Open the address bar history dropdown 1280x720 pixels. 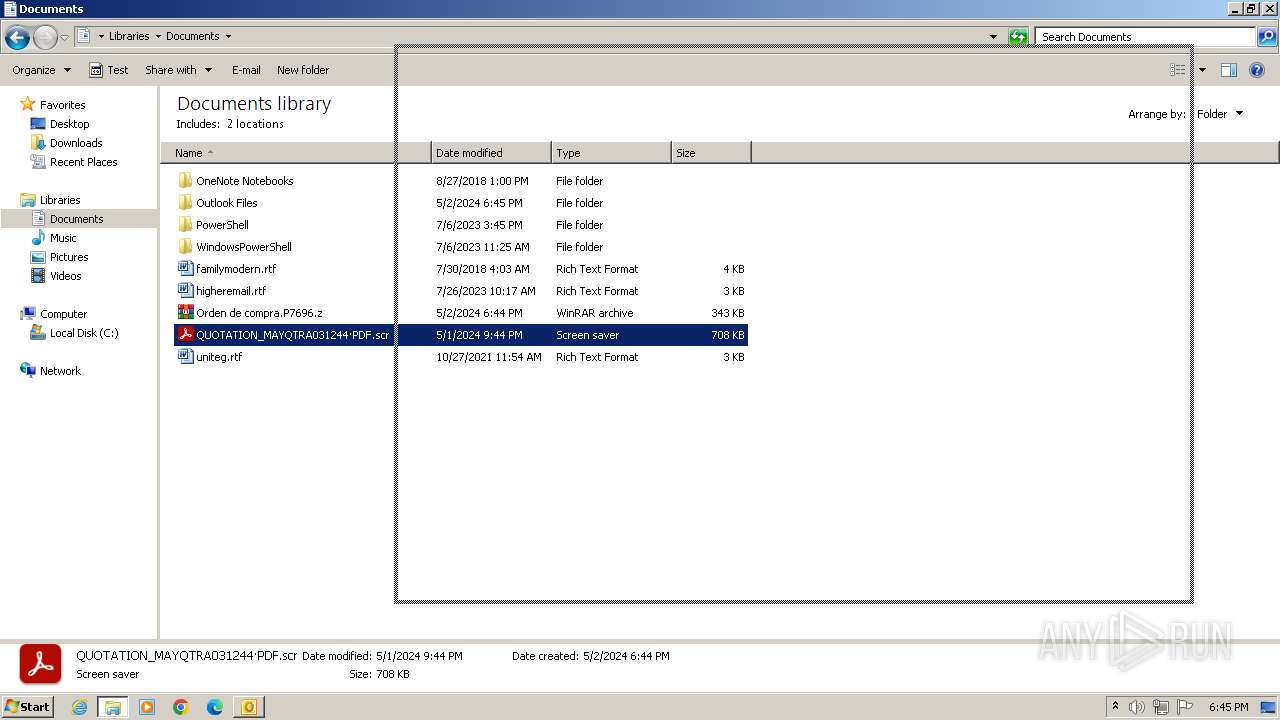(993, 37)
